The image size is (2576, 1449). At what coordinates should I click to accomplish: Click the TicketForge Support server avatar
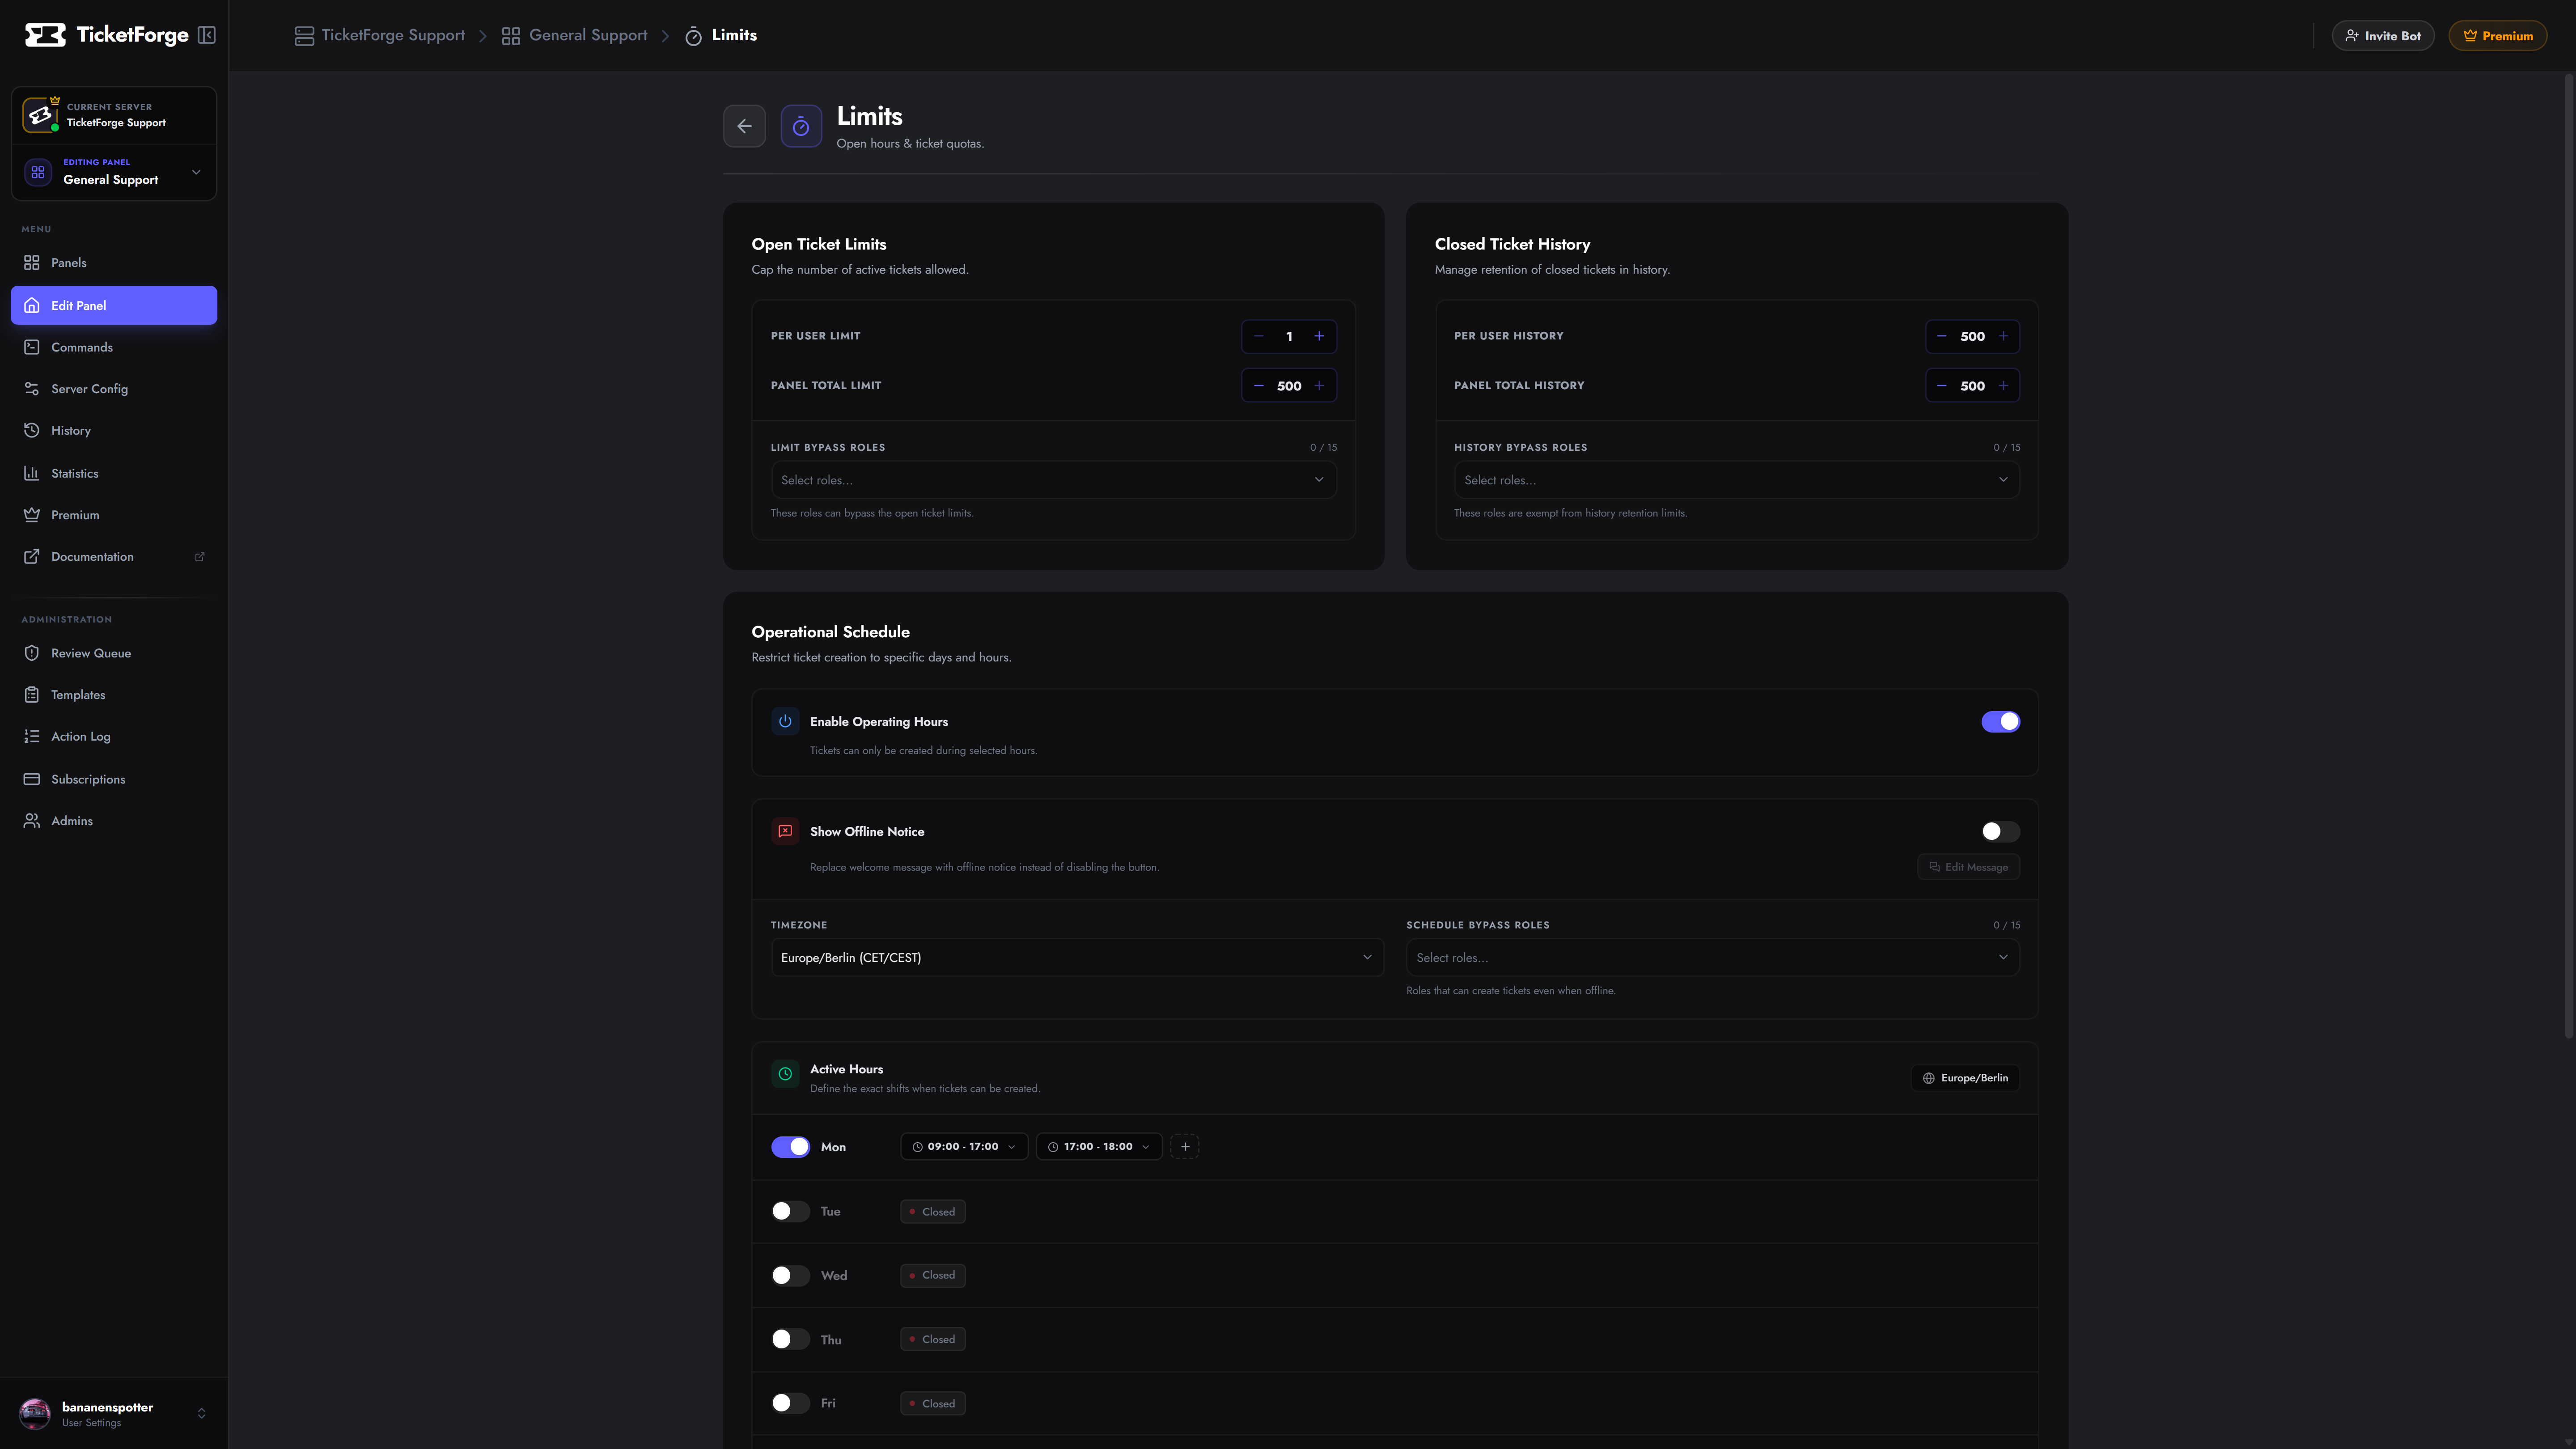40,115
